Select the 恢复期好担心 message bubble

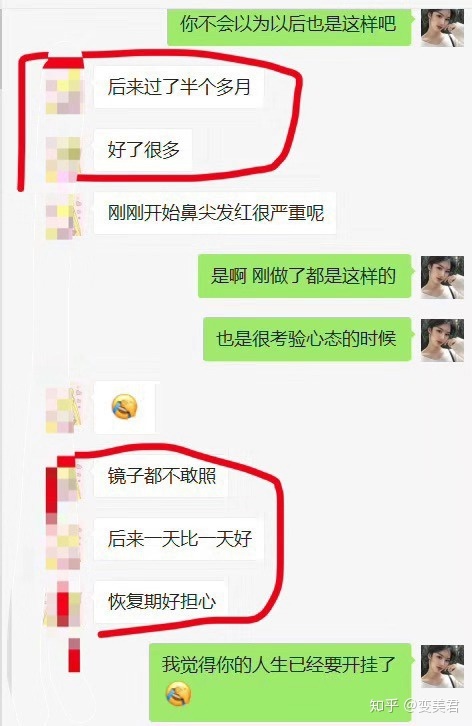click(161, 601)
